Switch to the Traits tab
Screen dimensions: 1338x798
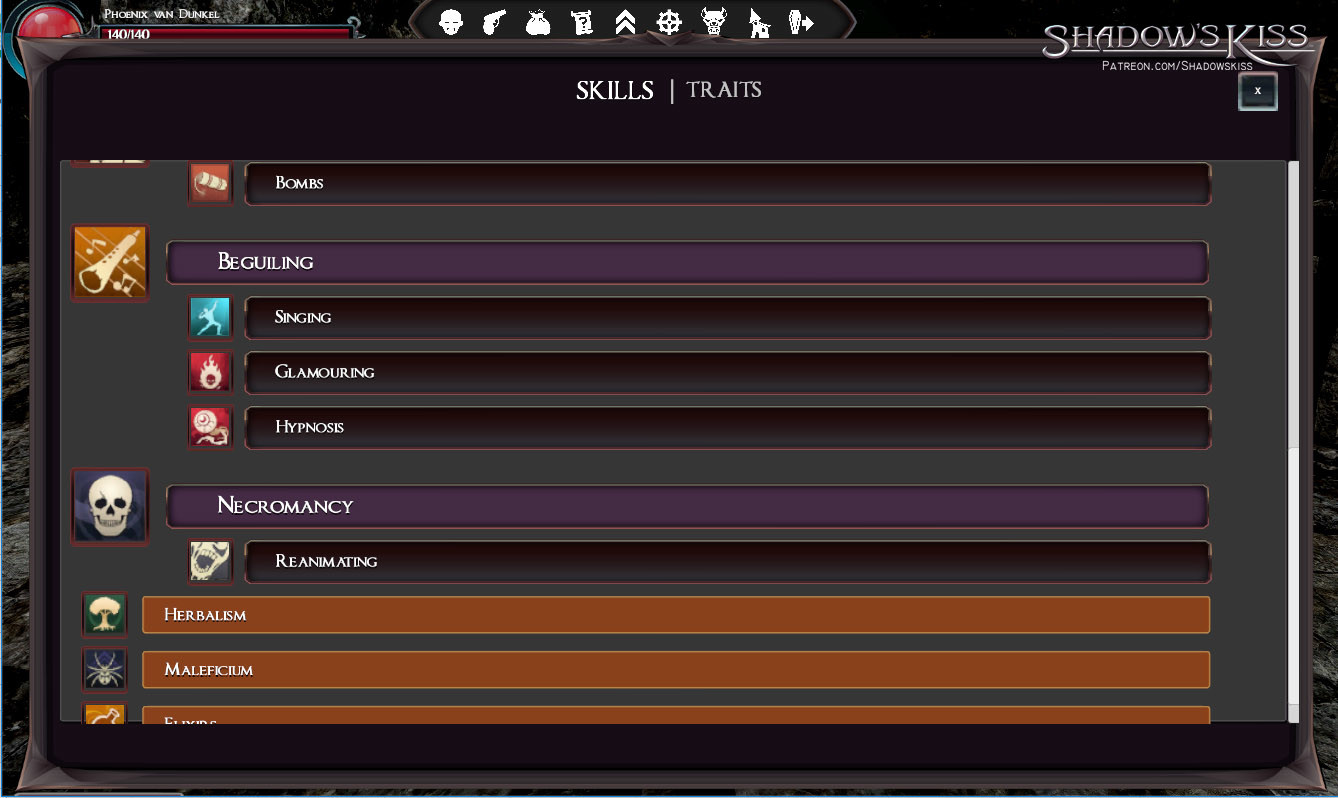tap(723, 90)
